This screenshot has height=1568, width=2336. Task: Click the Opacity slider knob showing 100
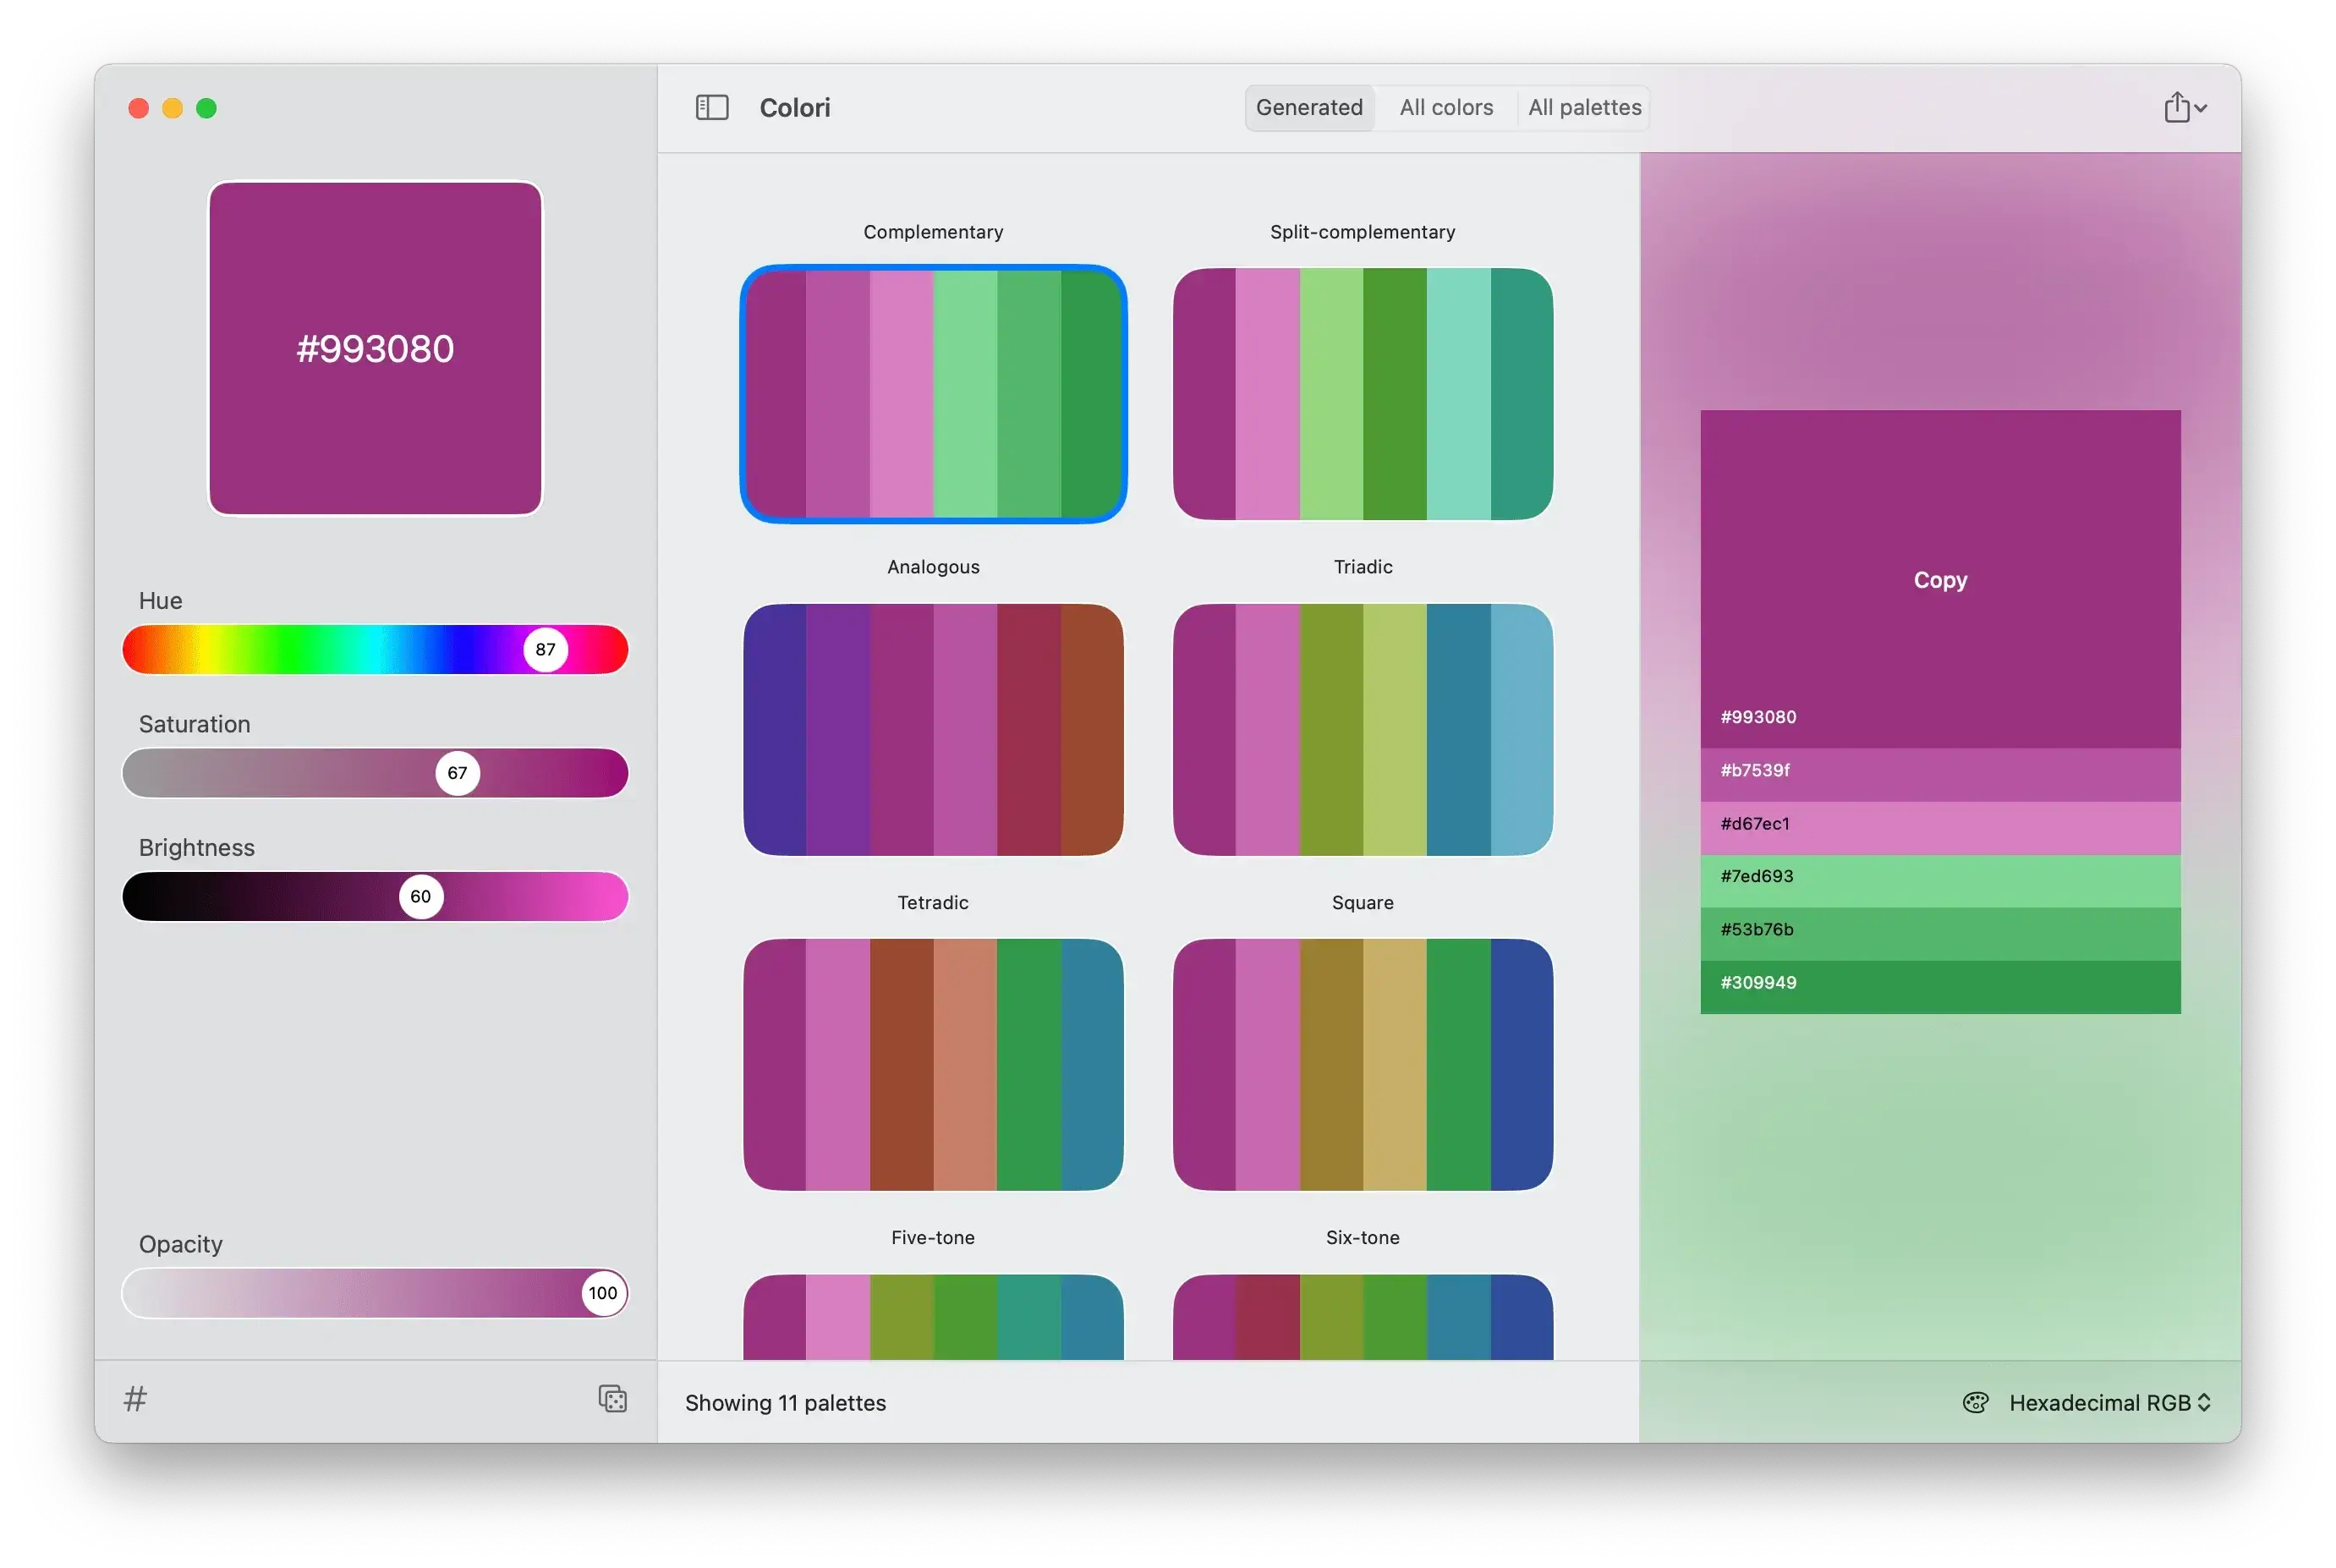tap(602, 1292)
